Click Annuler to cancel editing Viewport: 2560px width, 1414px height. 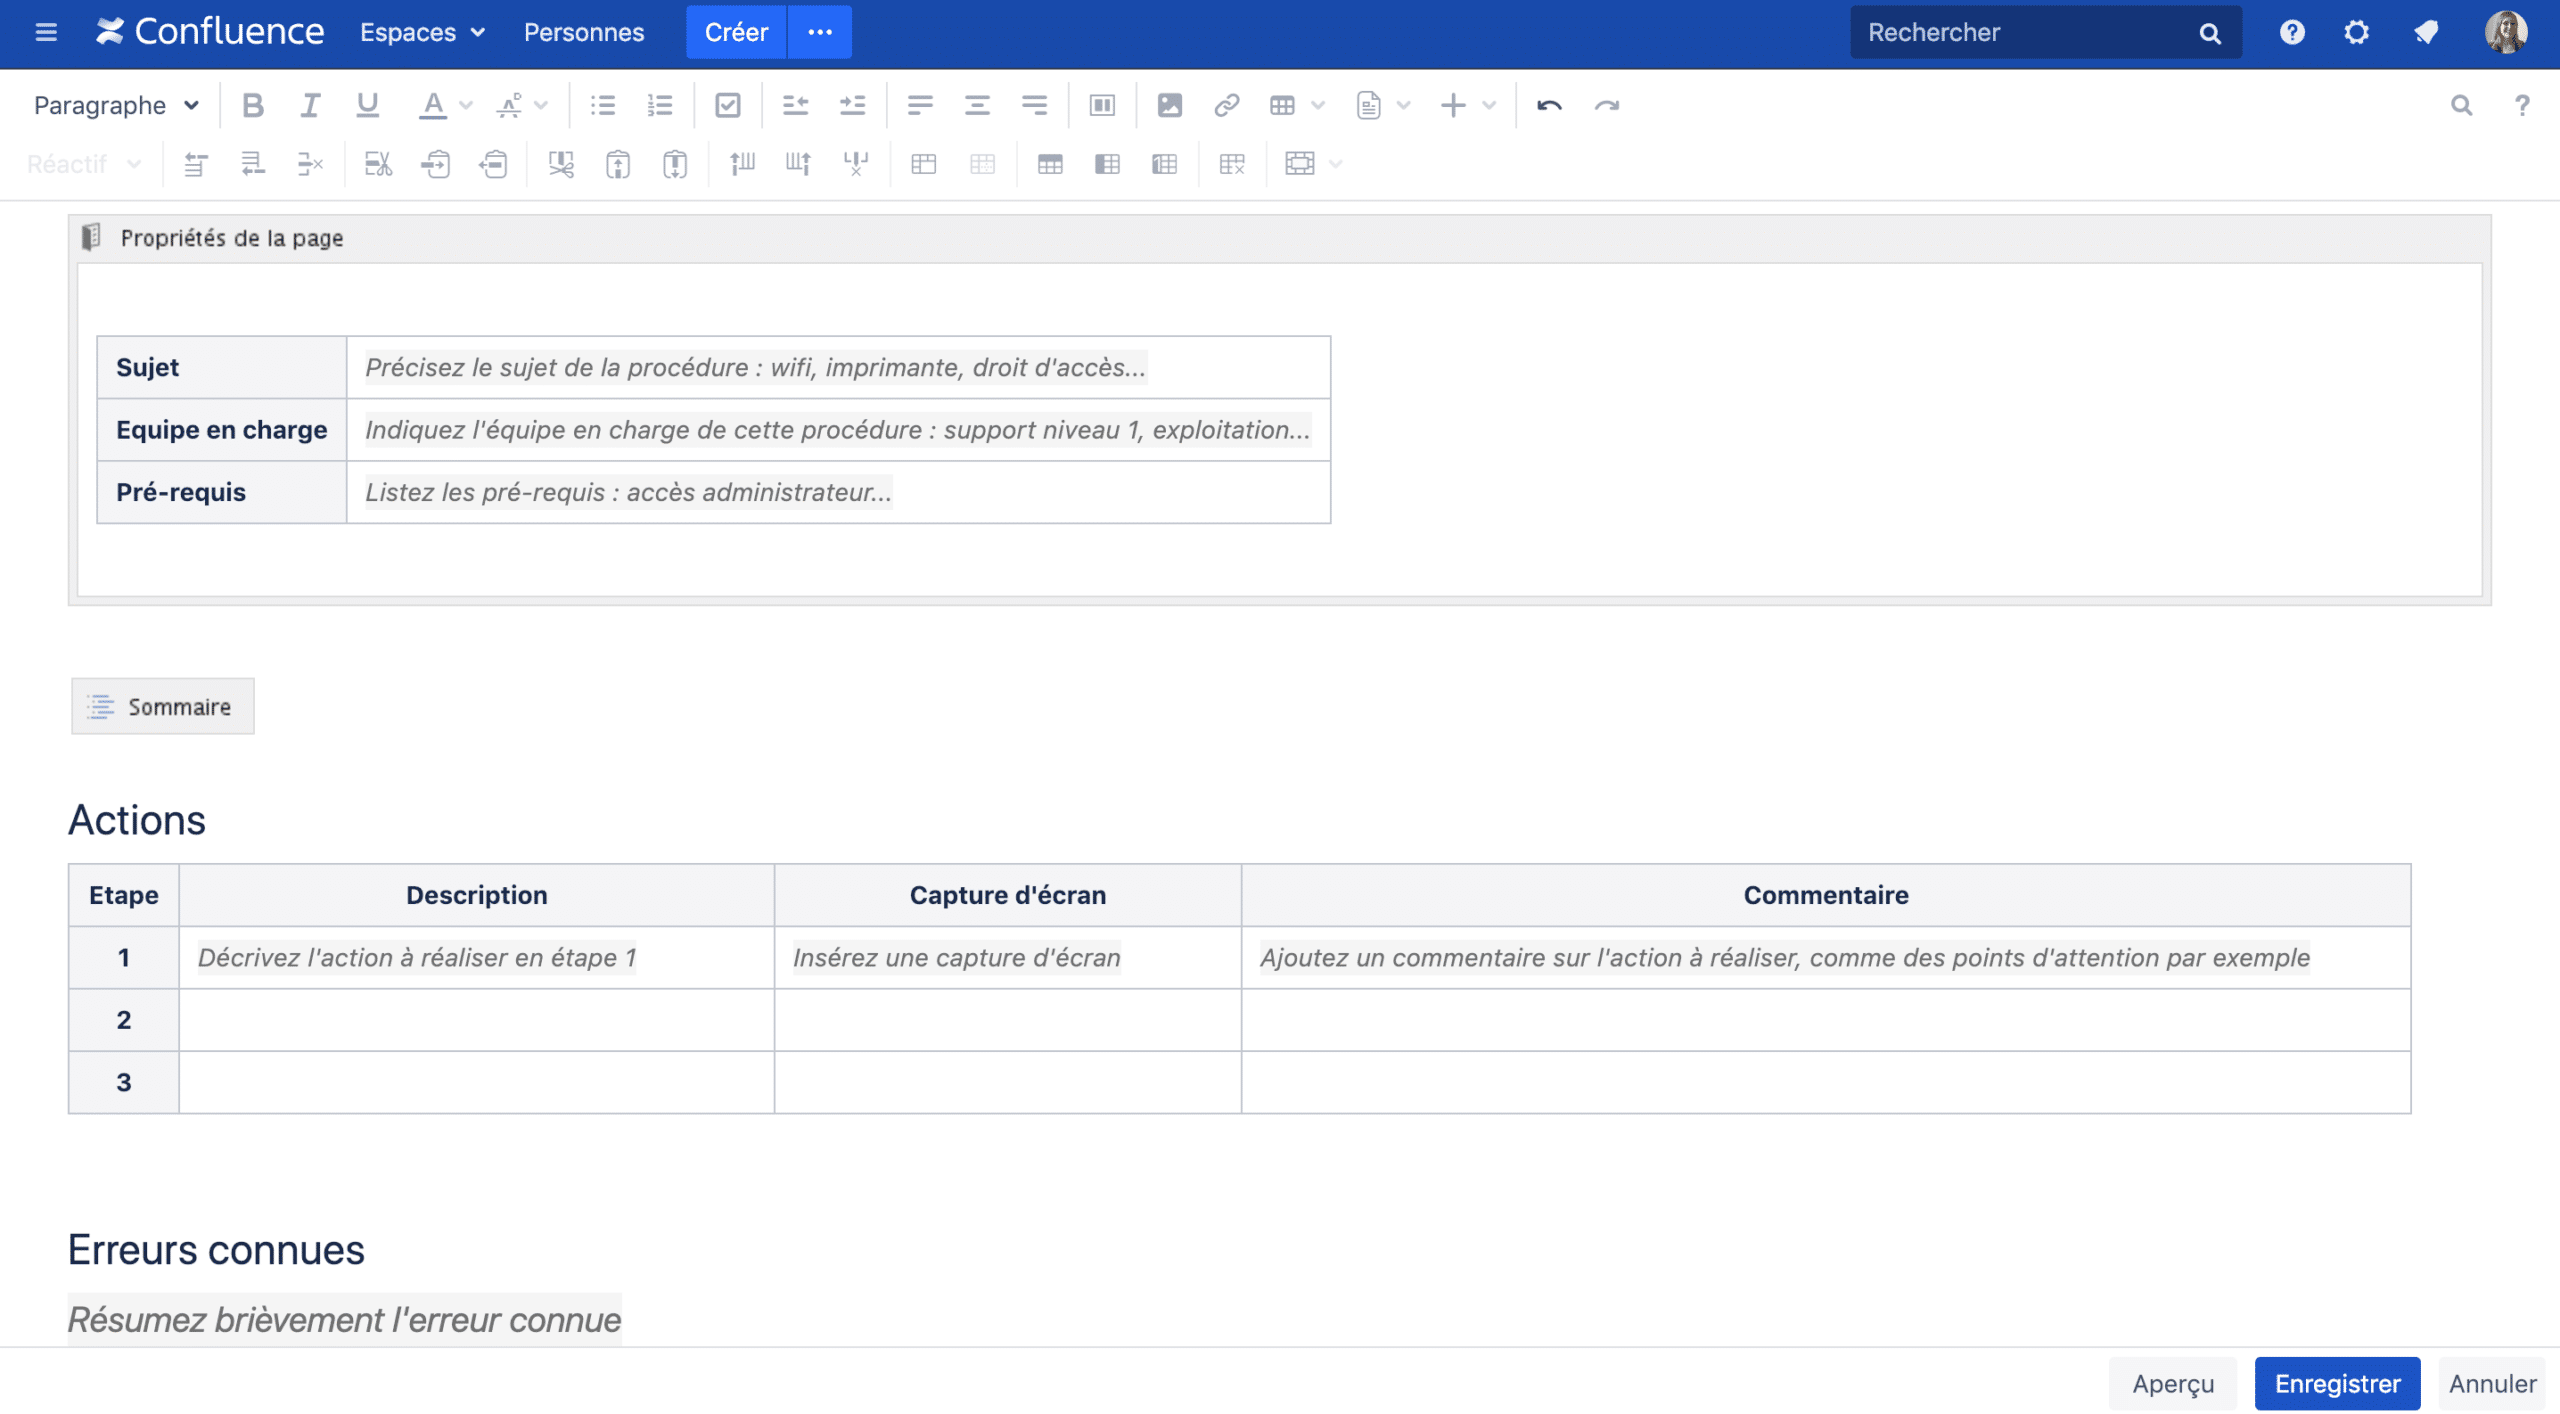click(x=2492, y=1383)
